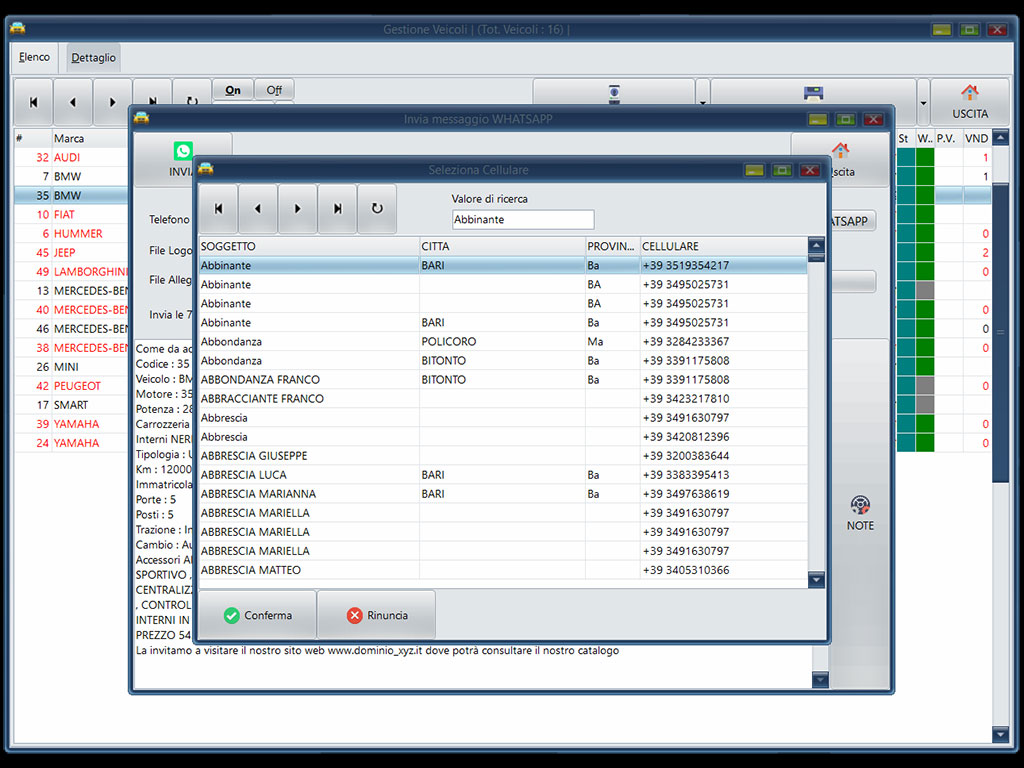Viewport: 1024px width, 768px height.
Task: Cancel with Rinuncia button
Action: [x=377, y=615]
